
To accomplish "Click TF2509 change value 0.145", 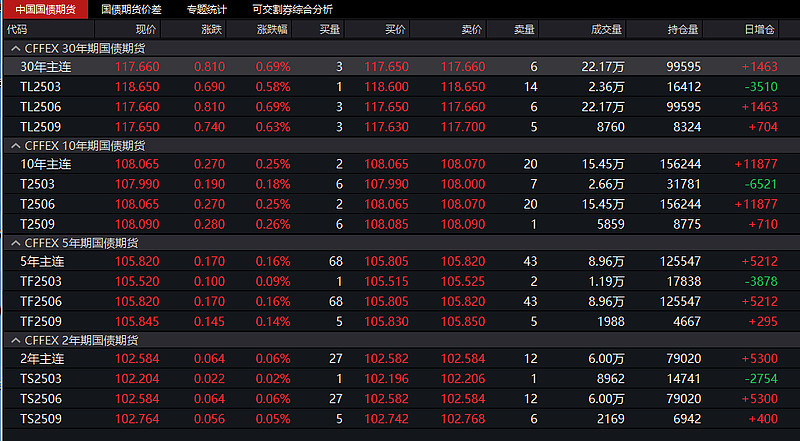I will (x=209, y=322).
